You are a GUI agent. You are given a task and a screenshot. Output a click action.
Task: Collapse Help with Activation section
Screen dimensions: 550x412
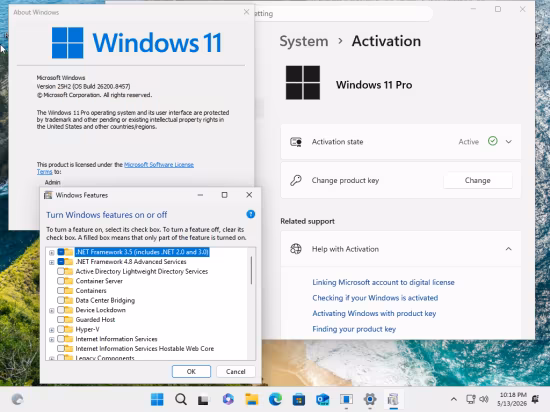pos(509,249)
